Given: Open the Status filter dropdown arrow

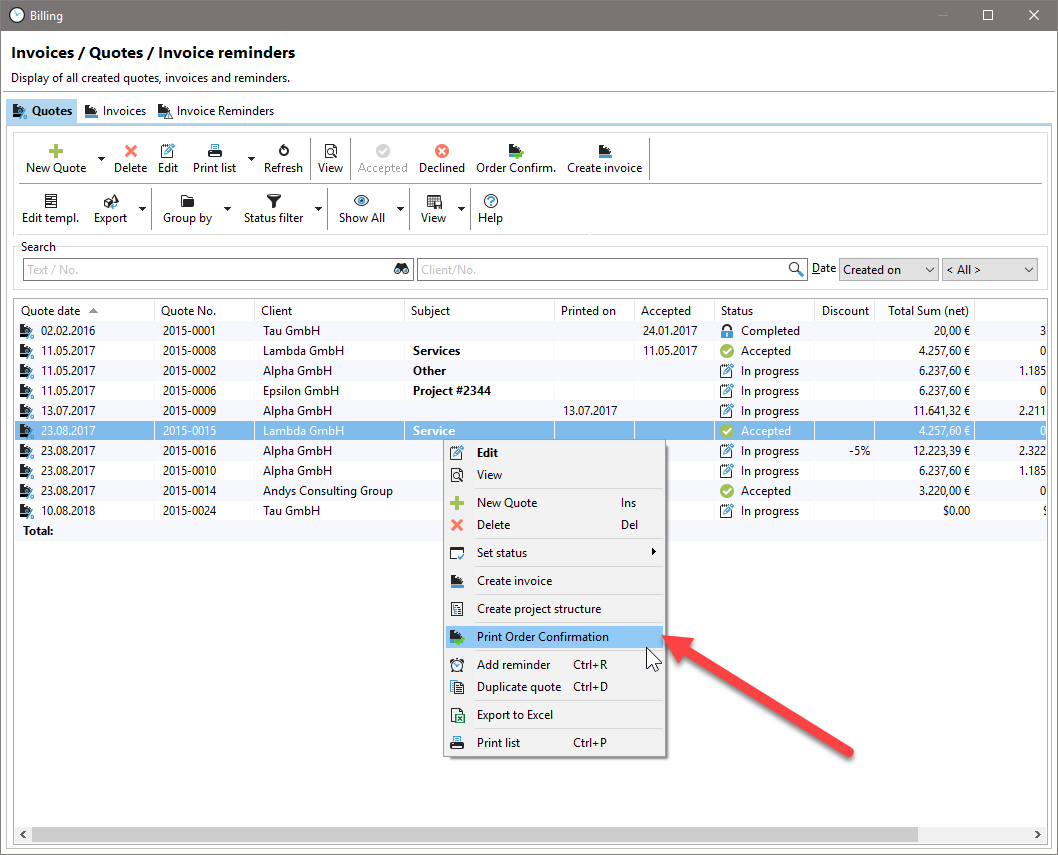Looking at the screenshot, I should click(x=318, y=209).
